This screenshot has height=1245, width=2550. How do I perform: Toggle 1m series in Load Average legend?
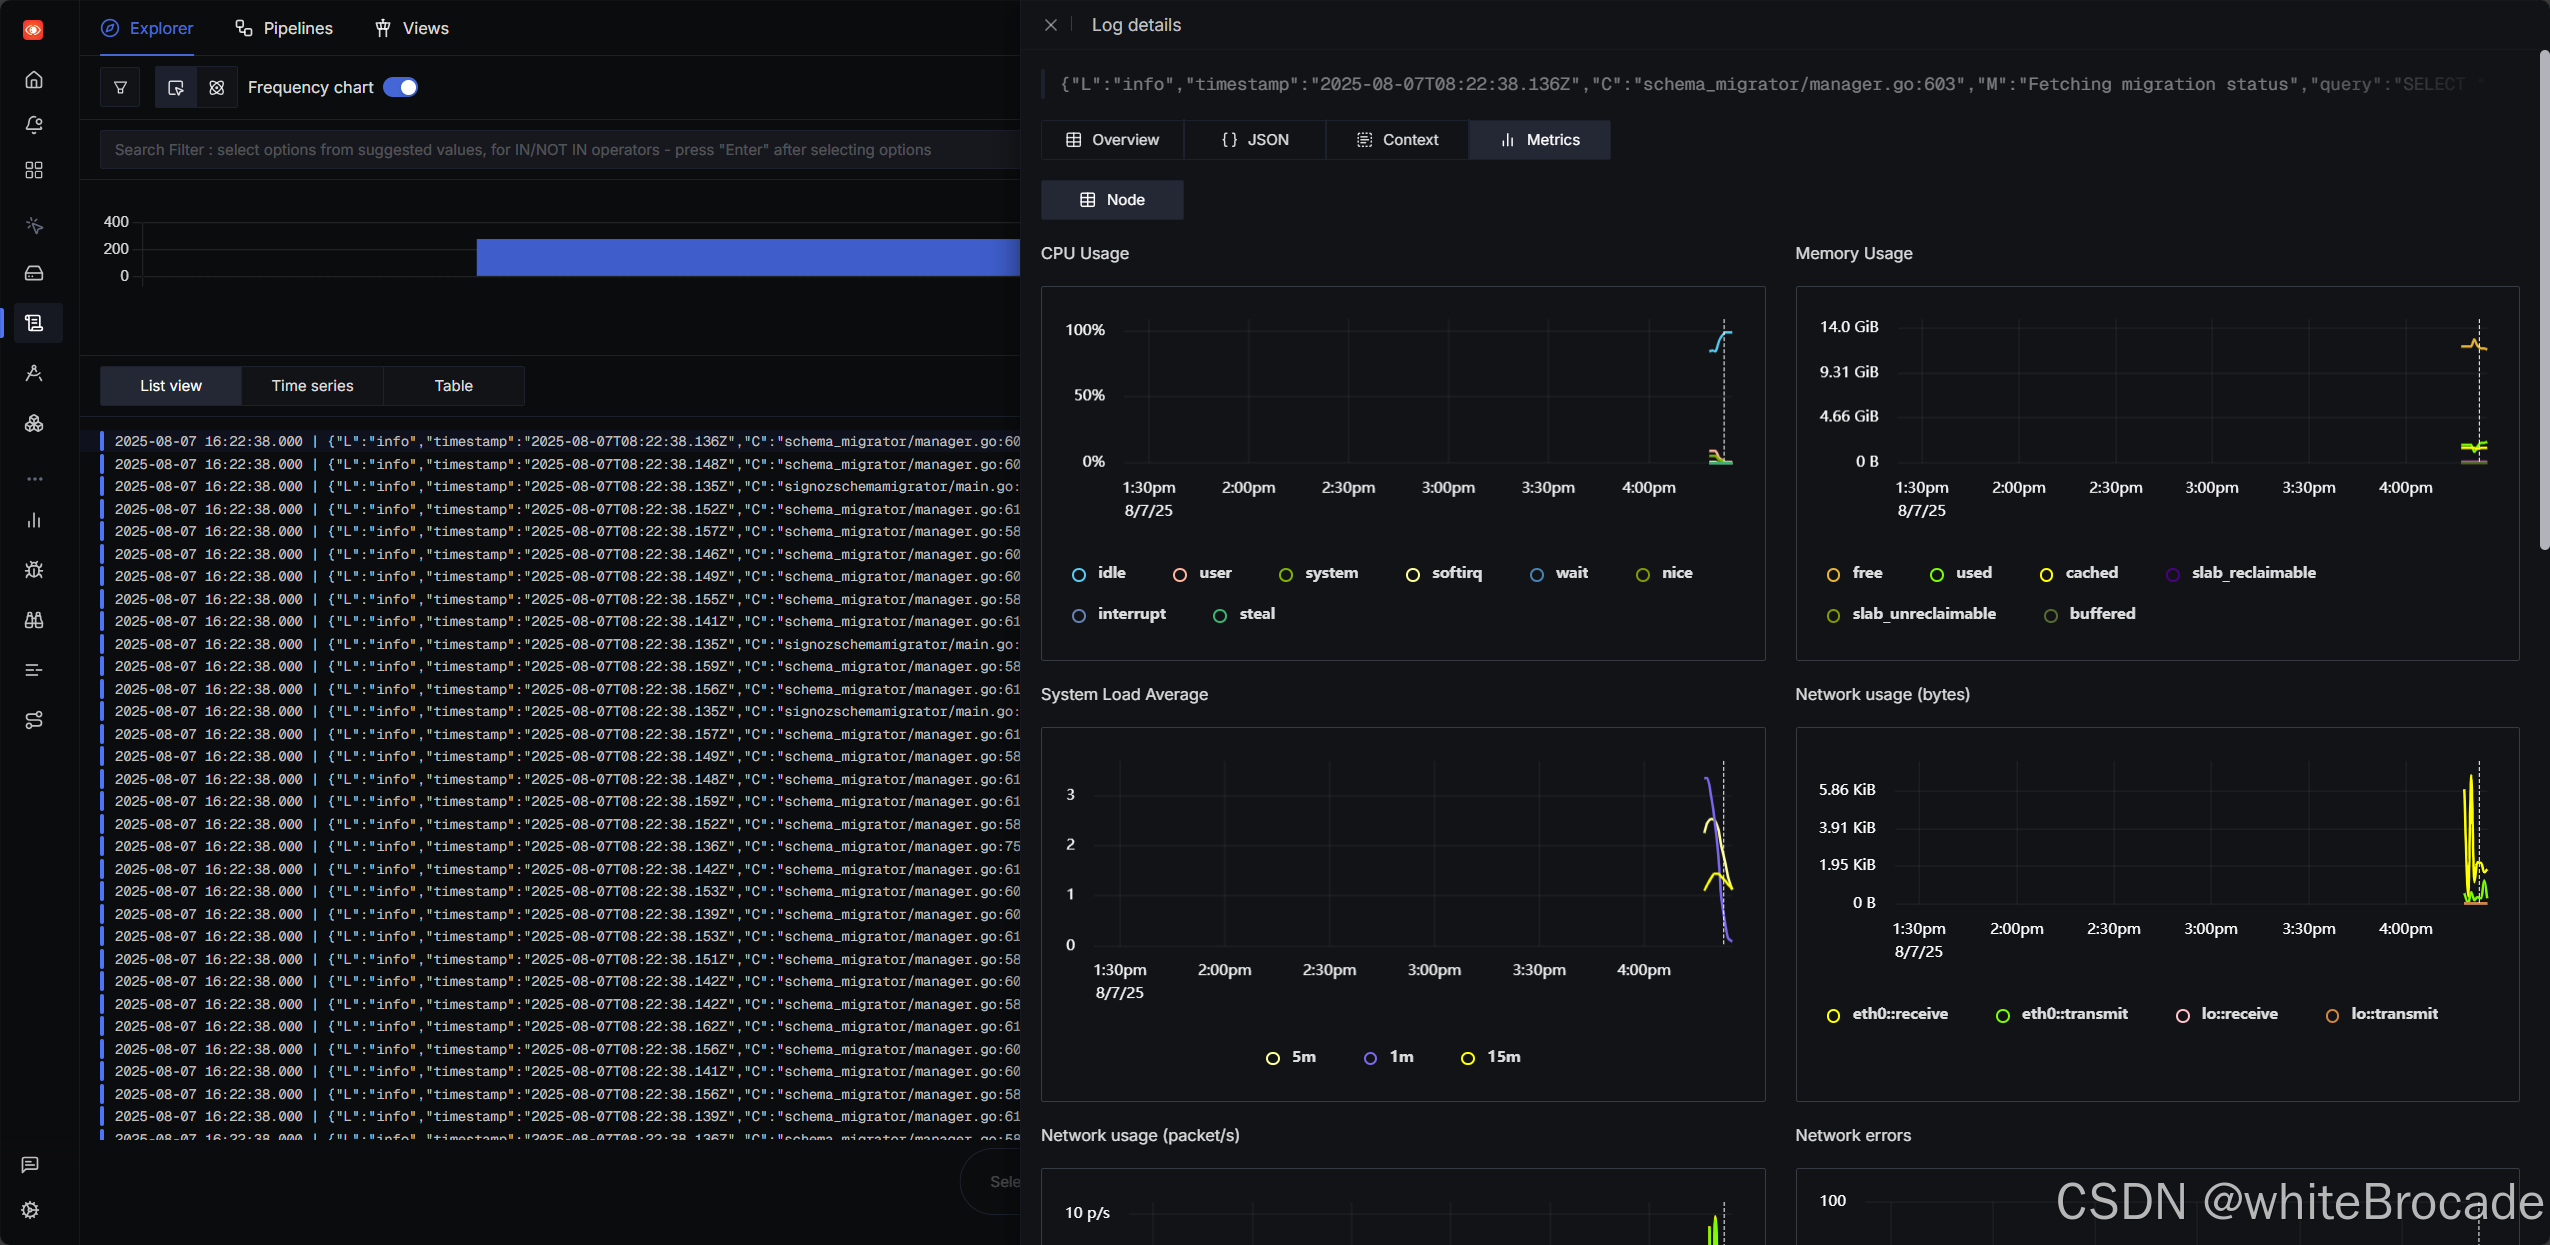(1389, 1057)
